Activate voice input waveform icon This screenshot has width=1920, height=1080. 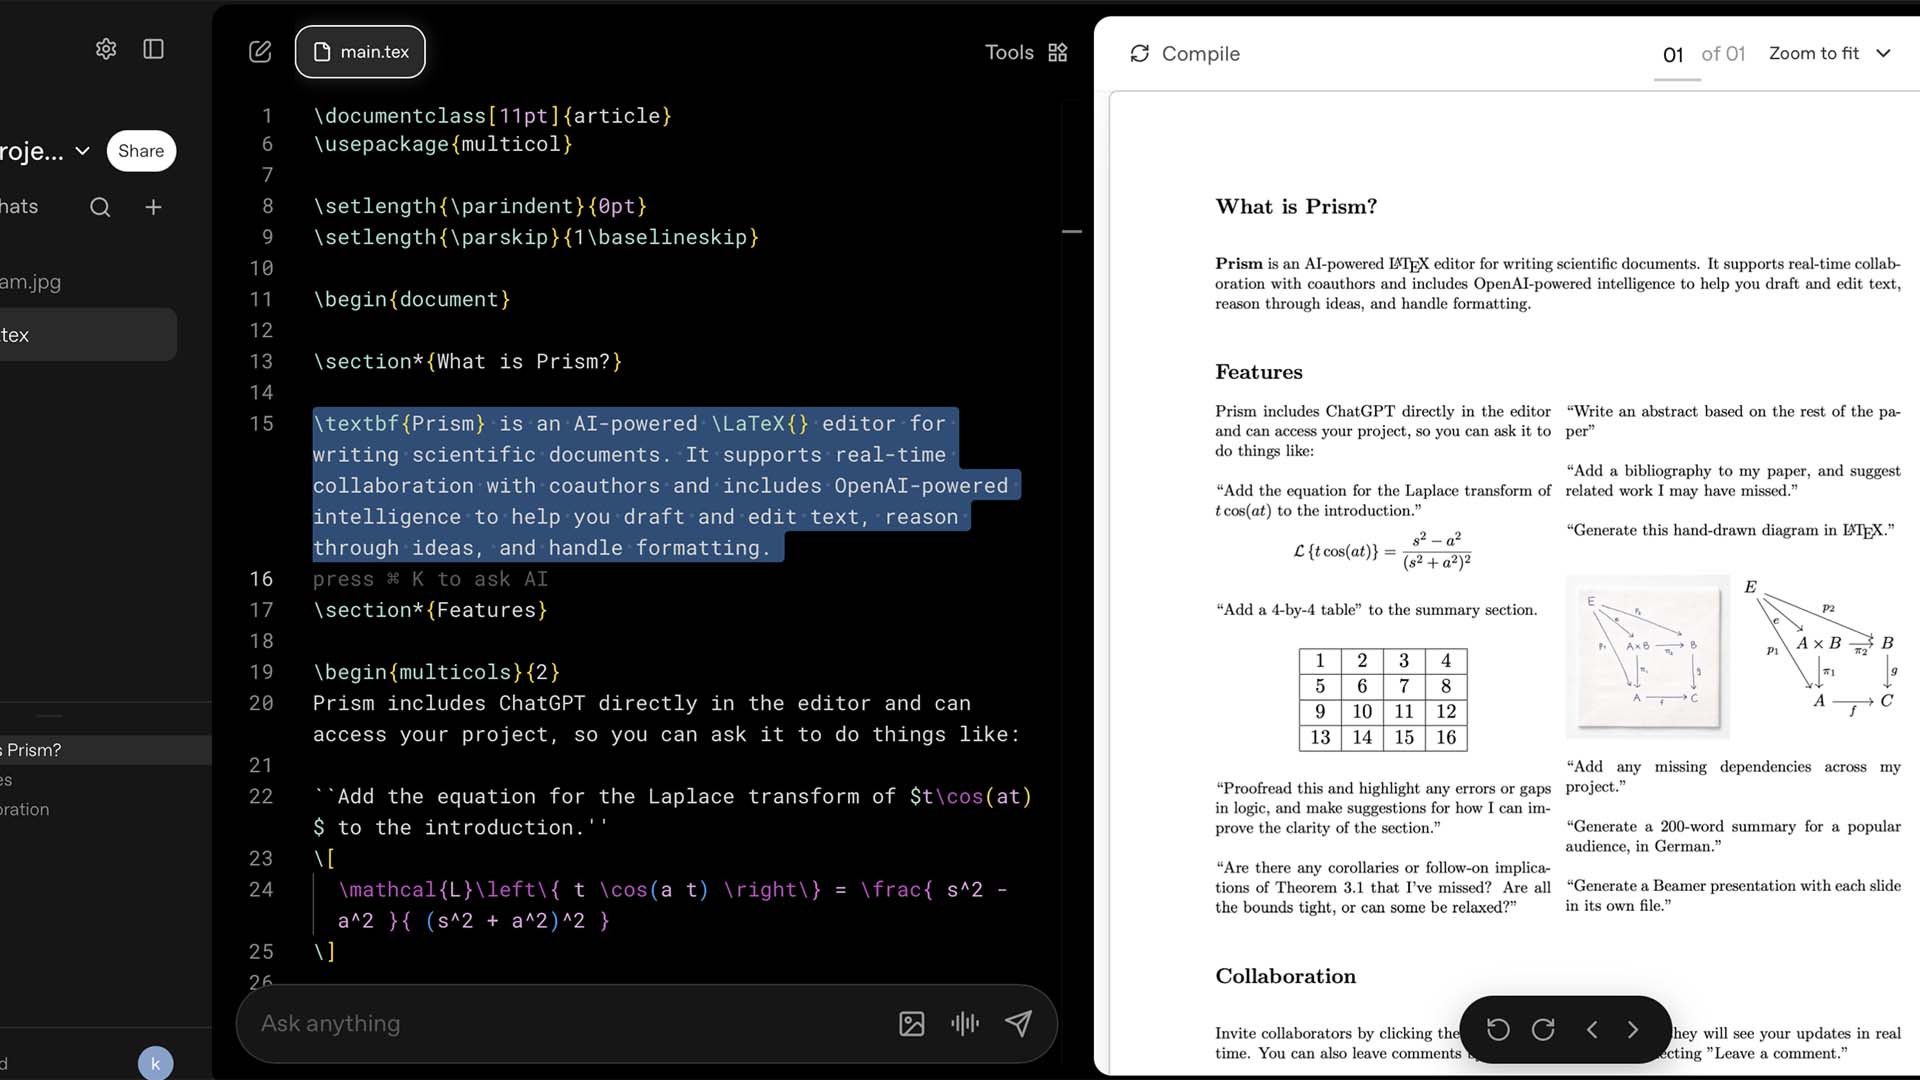point(965,1023)
